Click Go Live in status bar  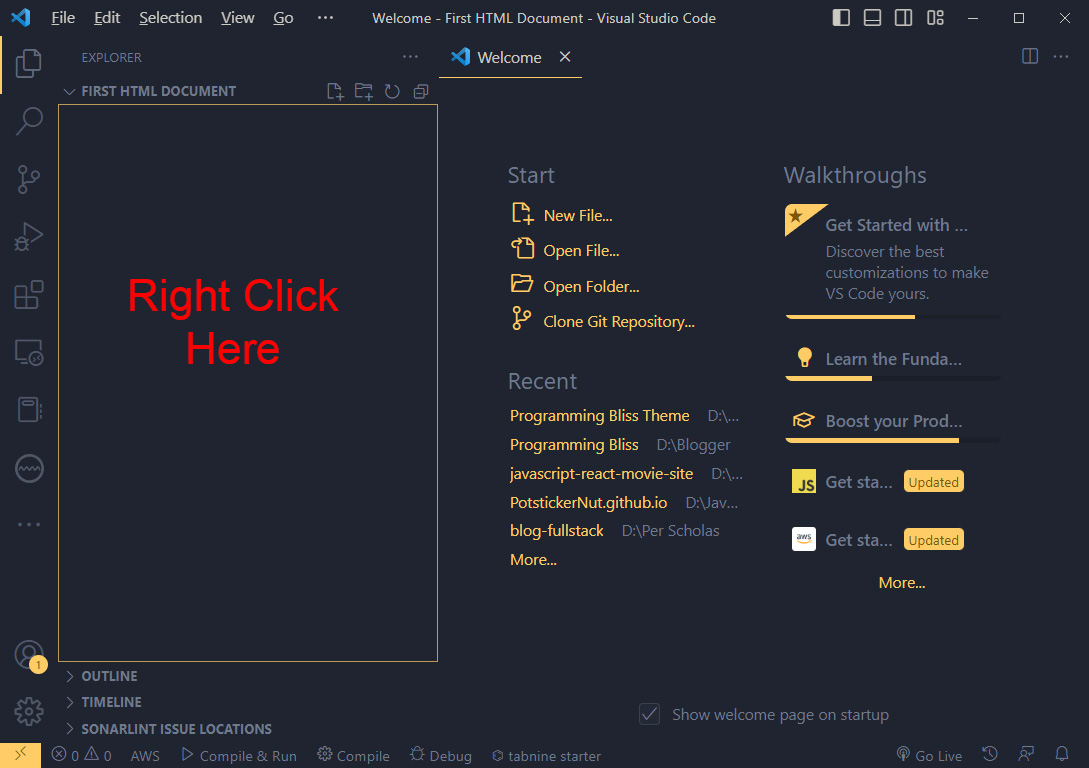(x=929, y=756)
